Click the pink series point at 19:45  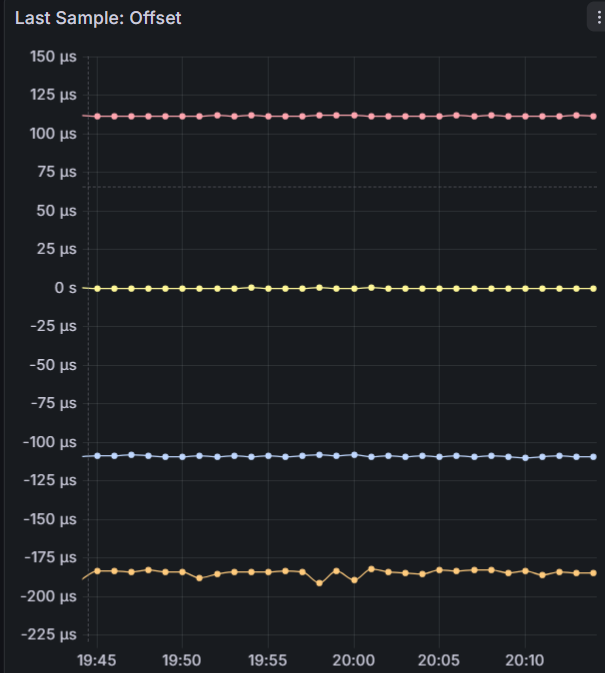click(97, 116)
